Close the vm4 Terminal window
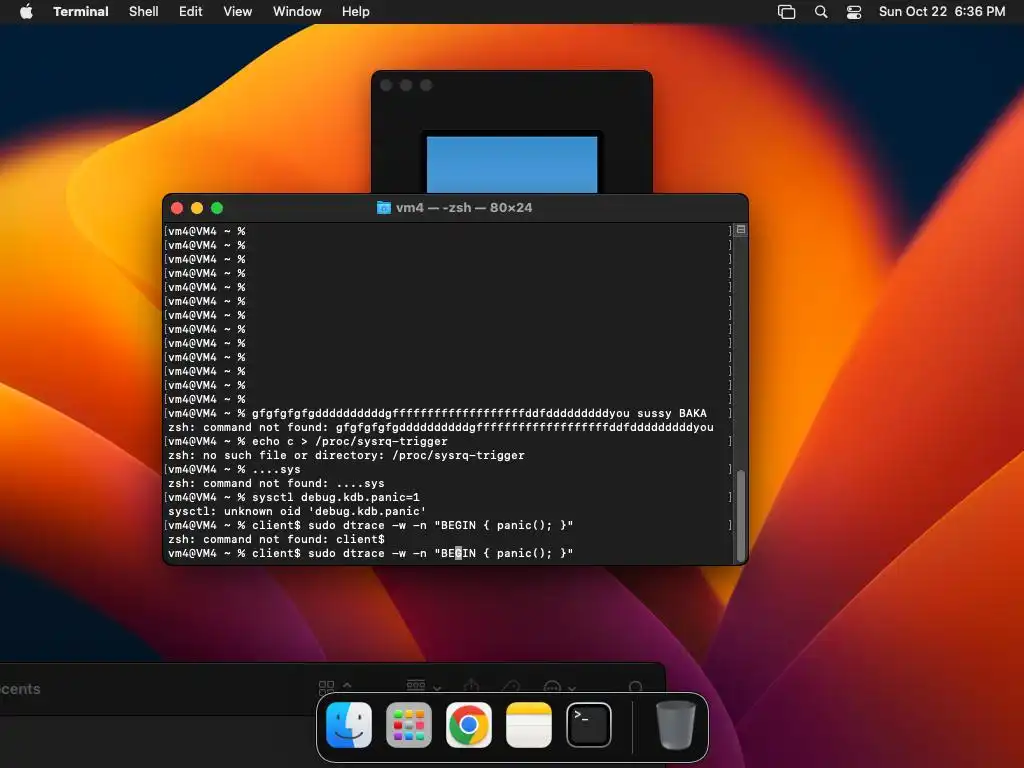Screen dimensions: 1024x768 tap(177, 208)
